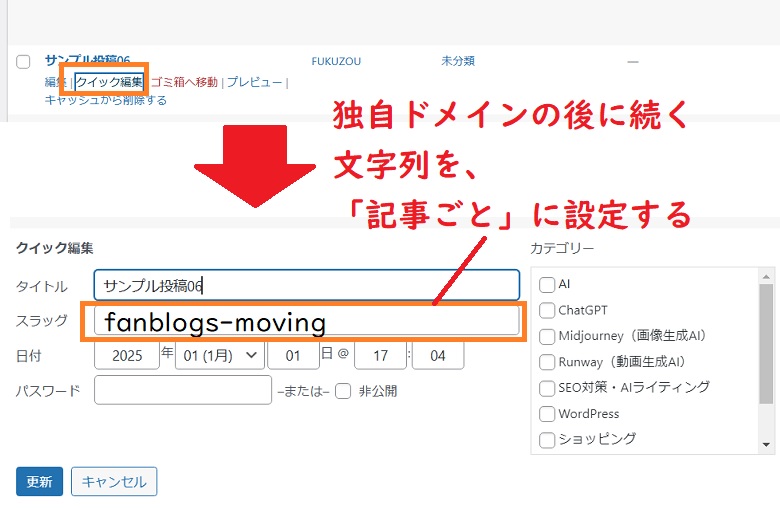Screen dimensions: 780x508
Task: Click the ゴミ箱へ移動 link
Action: pos(185,82)
